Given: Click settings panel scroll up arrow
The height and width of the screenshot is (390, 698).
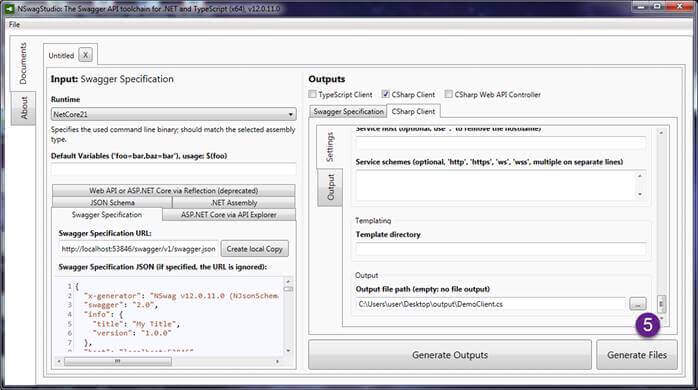Looking at the screenshot, I should pyautogui.click(x=661, y=133).
